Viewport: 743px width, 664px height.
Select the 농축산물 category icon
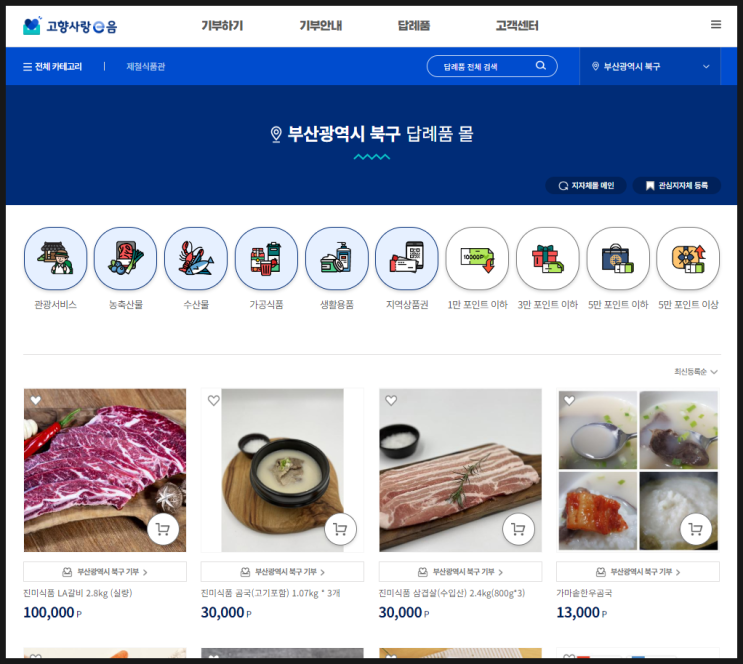tap(126, 258)
